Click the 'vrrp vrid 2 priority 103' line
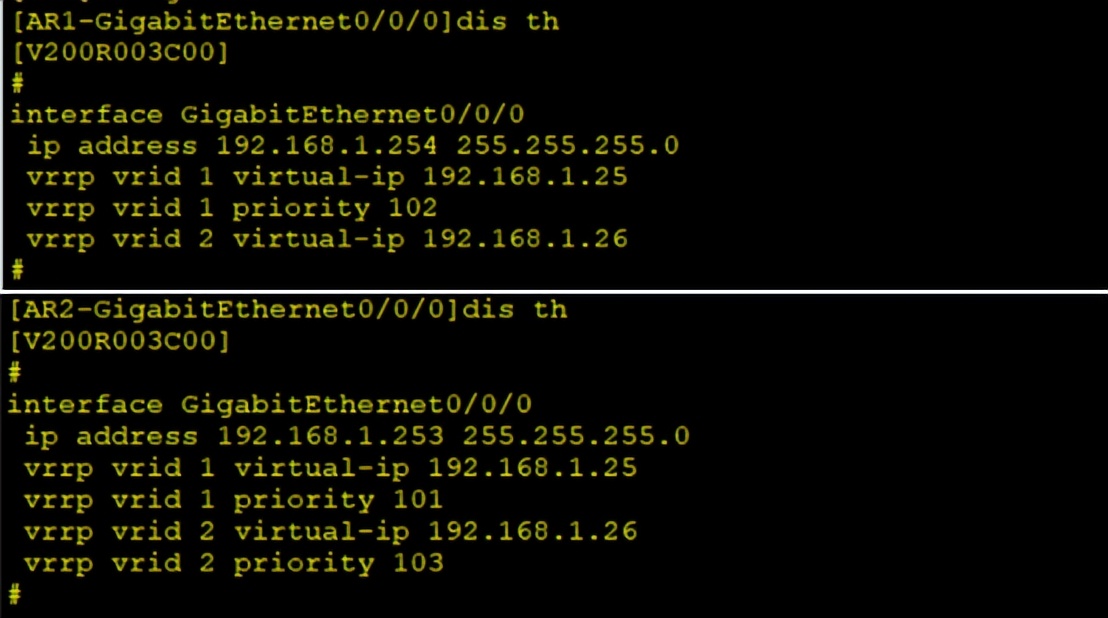This screenshot has height=618, width=1108. (x=234, y=562)
